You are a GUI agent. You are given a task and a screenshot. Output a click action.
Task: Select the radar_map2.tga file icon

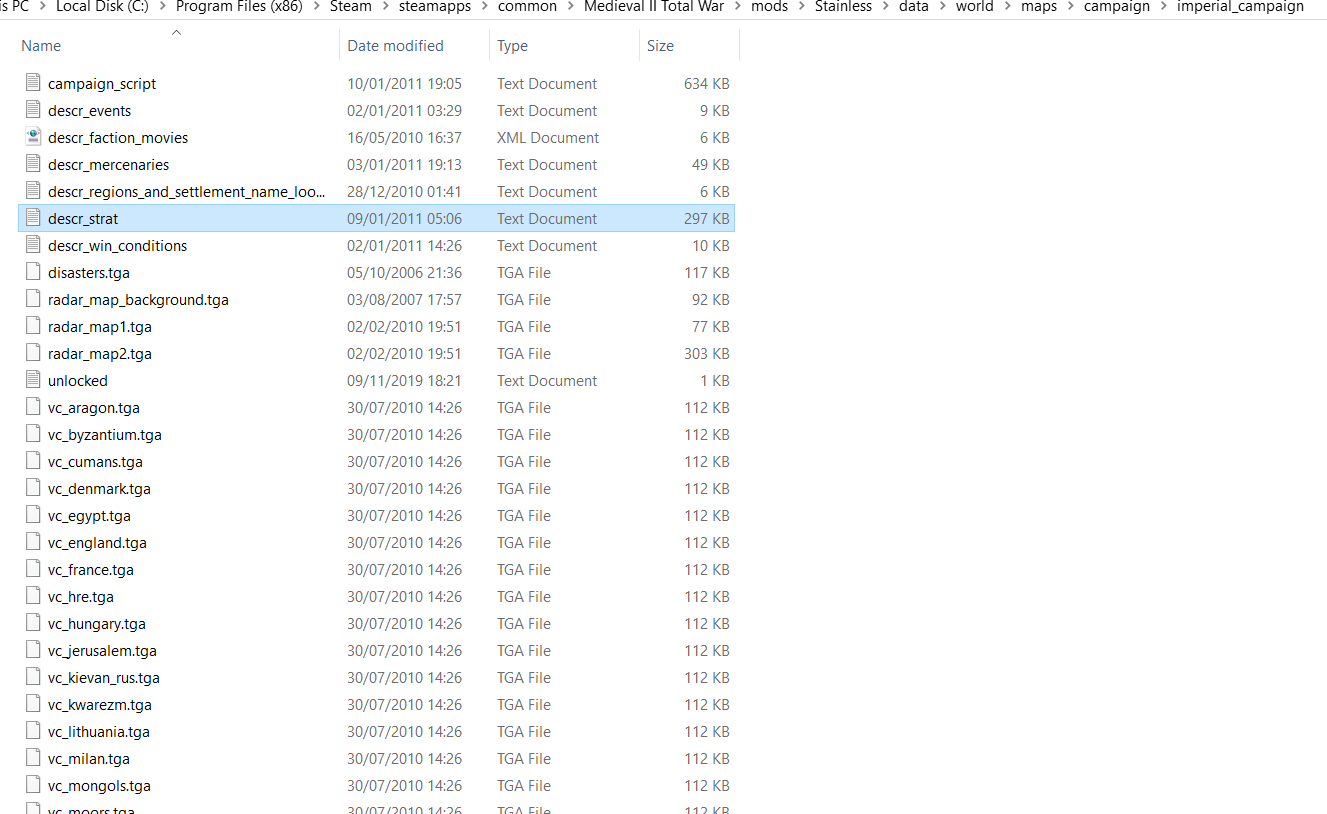(33, 353)
